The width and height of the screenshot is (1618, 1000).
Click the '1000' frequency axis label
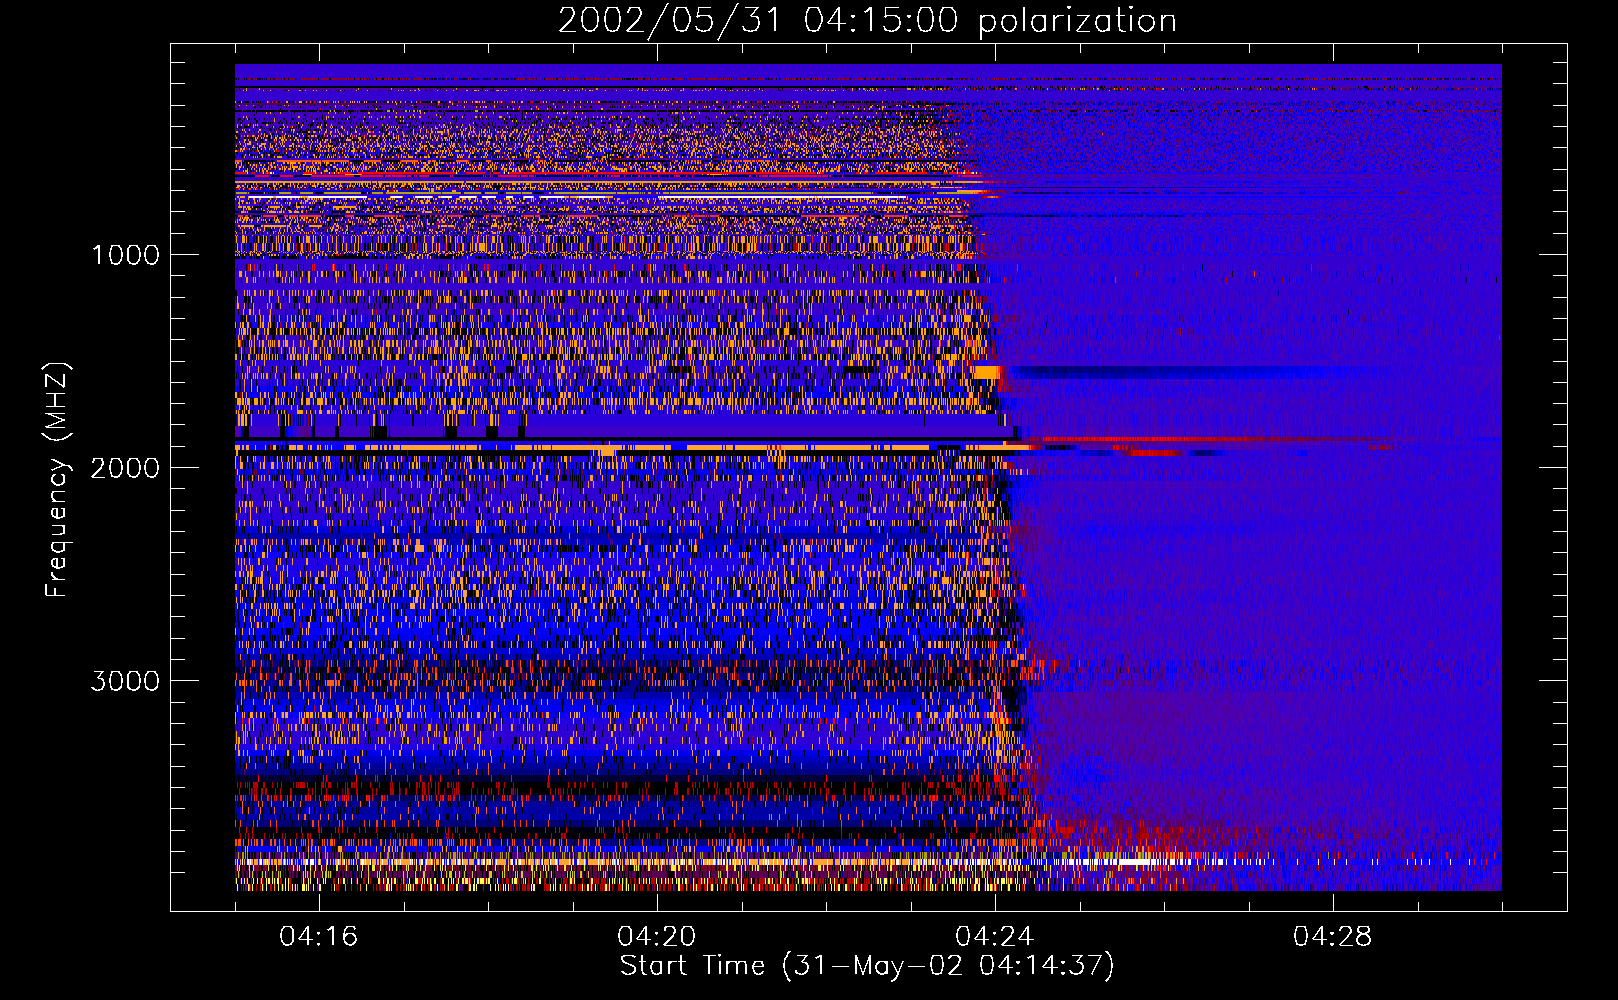pos(125,255)
